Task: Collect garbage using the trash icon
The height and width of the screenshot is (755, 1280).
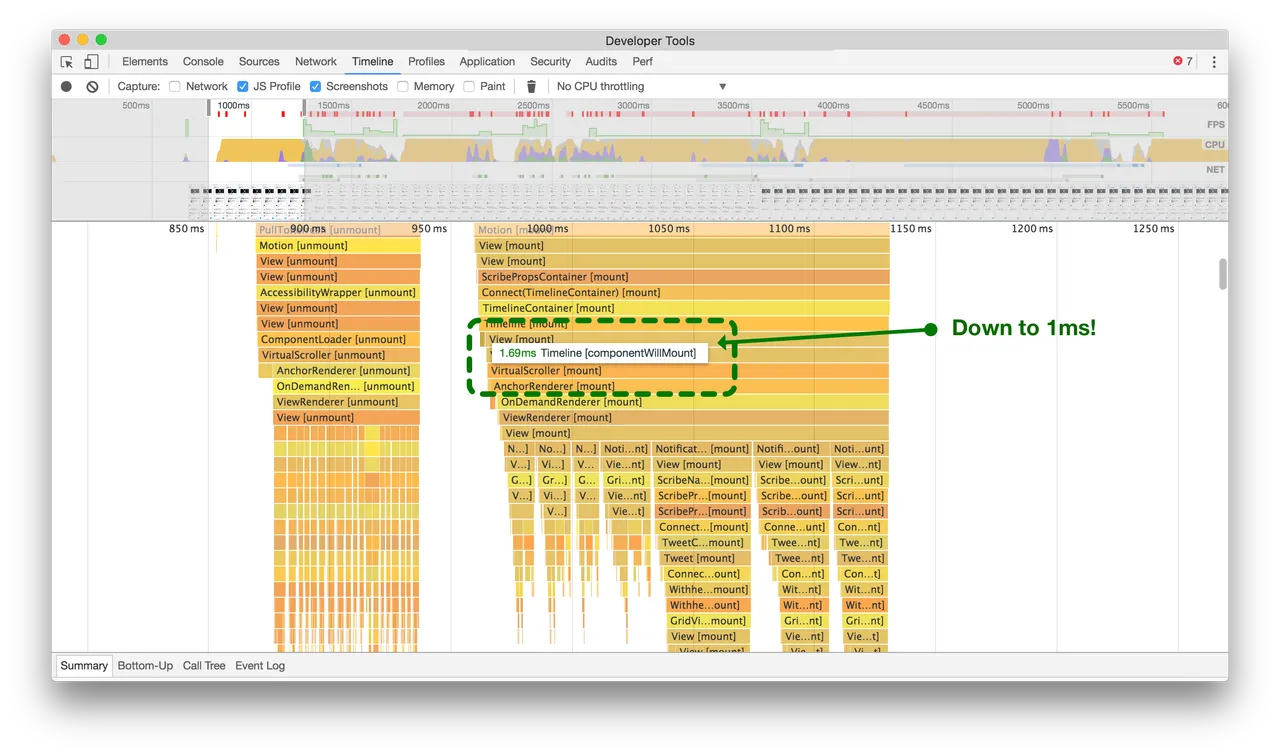Action: pos(531,86)
